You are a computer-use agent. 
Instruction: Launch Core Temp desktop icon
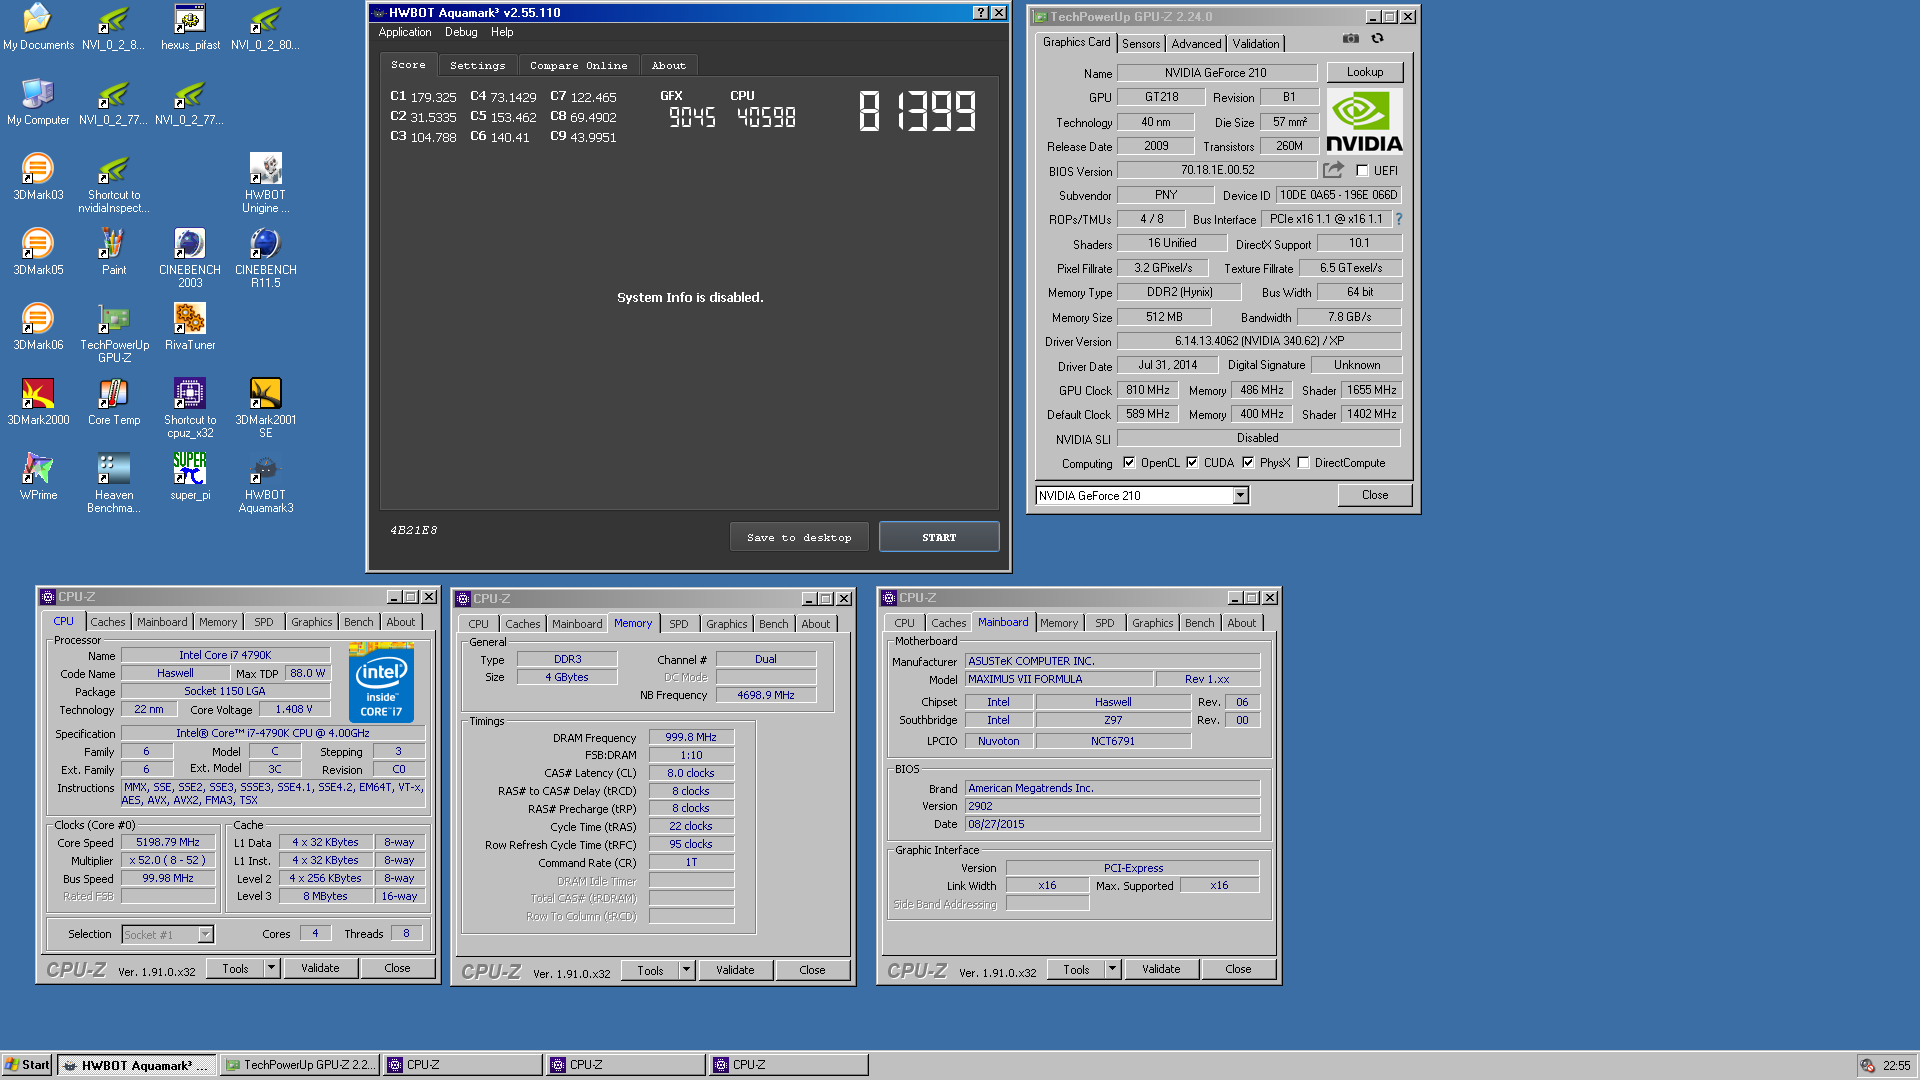click(114, 401)
